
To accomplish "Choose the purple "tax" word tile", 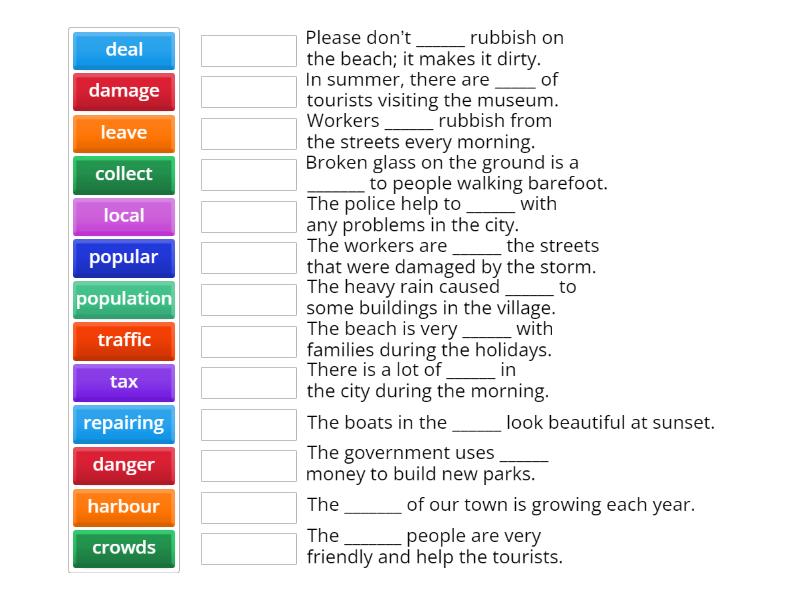I will click(124, 382).
